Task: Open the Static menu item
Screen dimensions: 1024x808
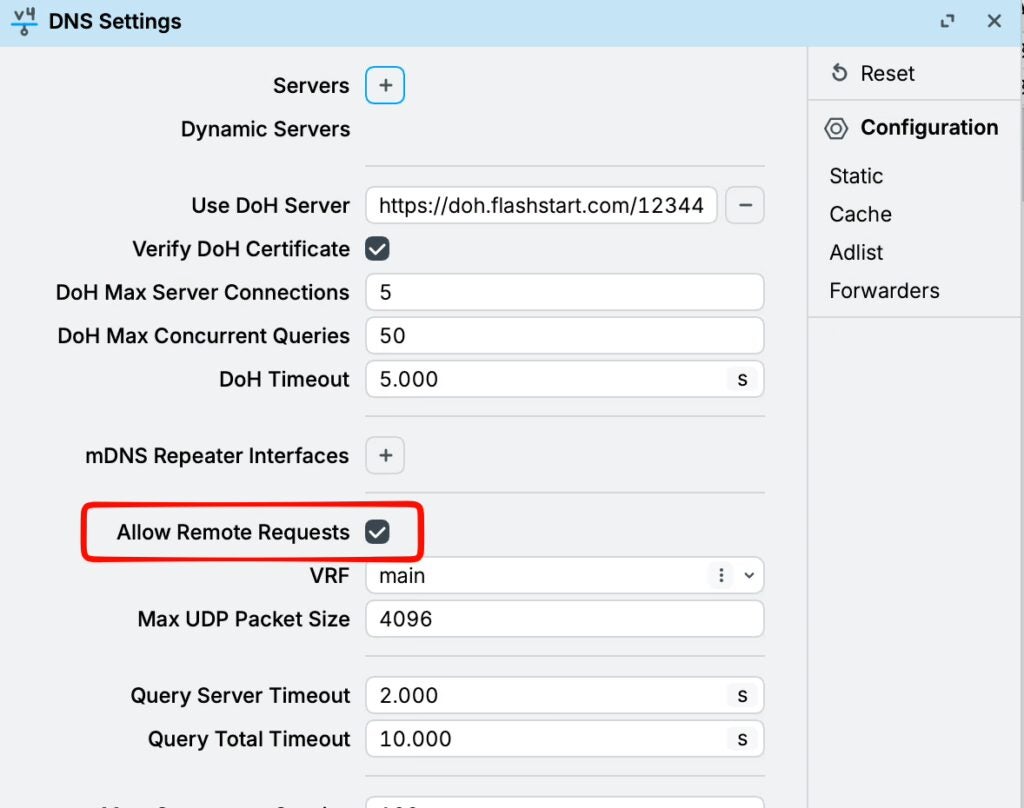Action: pyautogui.click(x=856, y=176)
